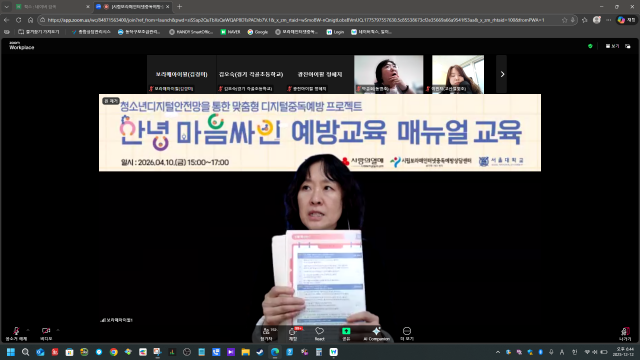640x360 pixels.
Task: Open the Copilot button
Action: pos(627,20)
